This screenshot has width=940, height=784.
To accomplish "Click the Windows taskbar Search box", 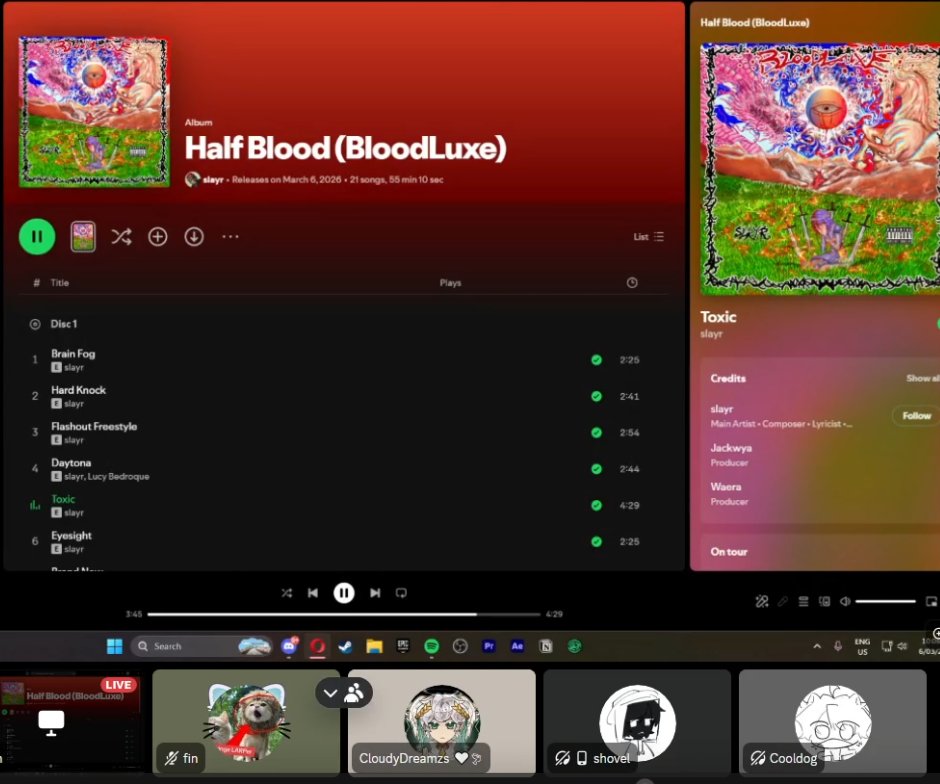I will coord(201,646).
